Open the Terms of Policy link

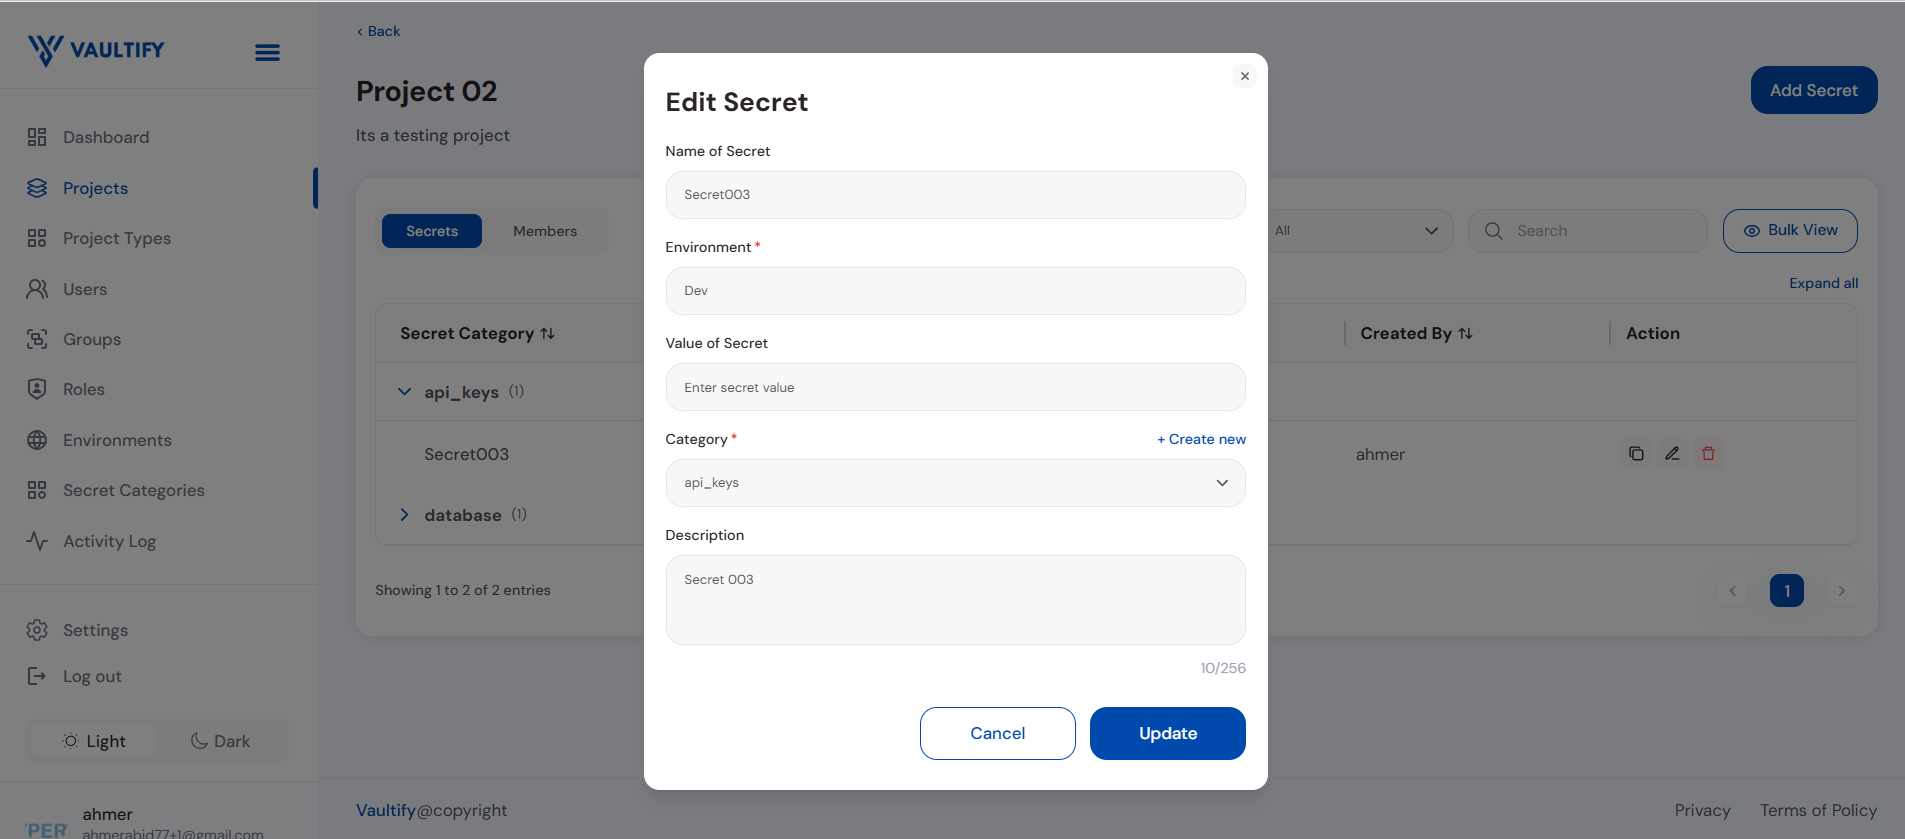tap(1819, 810)
